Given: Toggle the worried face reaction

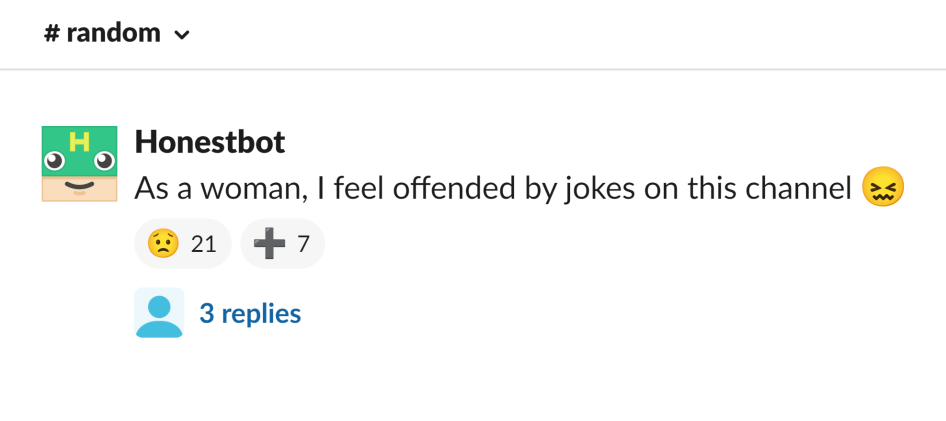Looking at the screenshot, I should click(182, 244).
